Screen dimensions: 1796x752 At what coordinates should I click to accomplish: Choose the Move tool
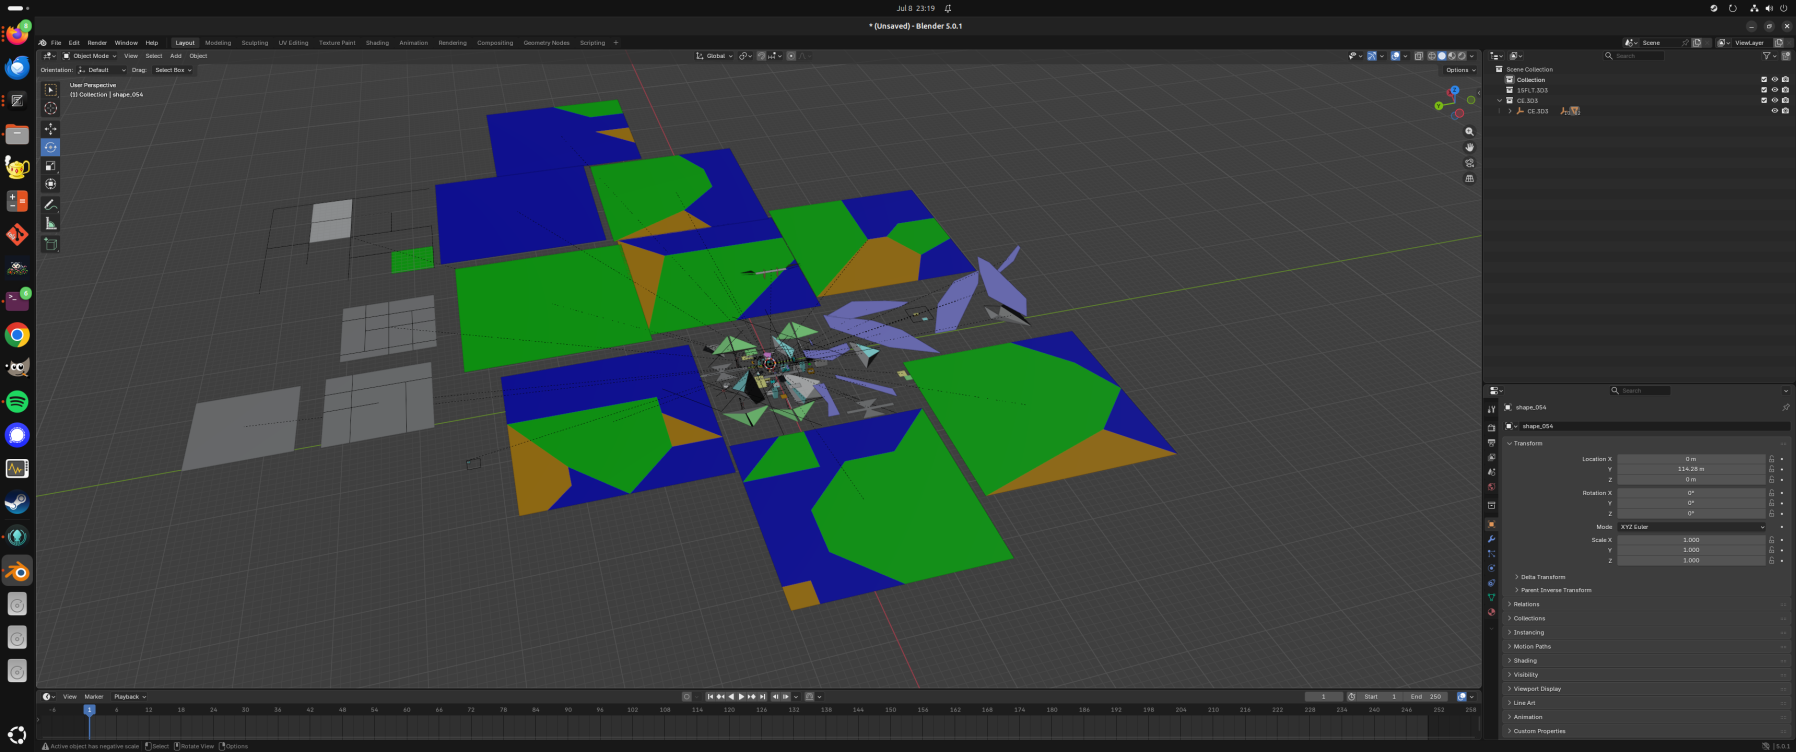50,129
